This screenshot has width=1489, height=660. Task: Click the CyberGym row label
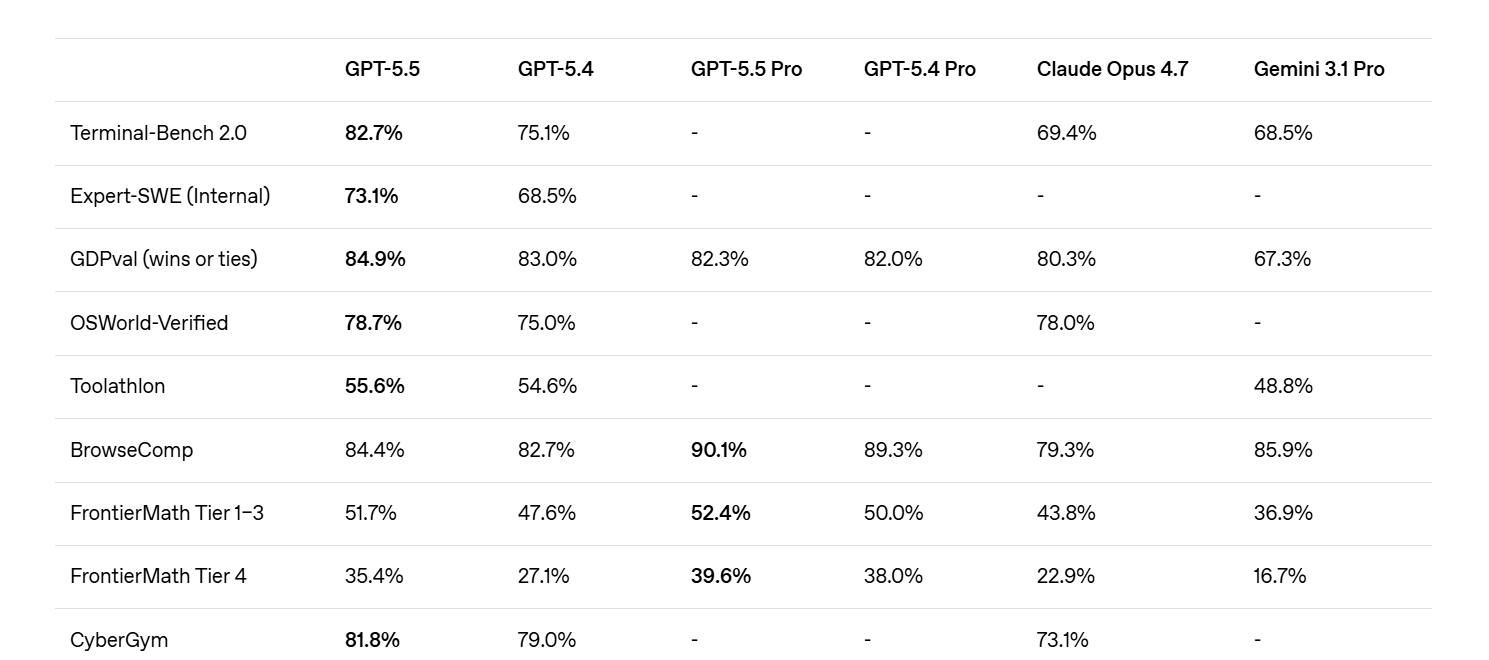coord(119,640)
